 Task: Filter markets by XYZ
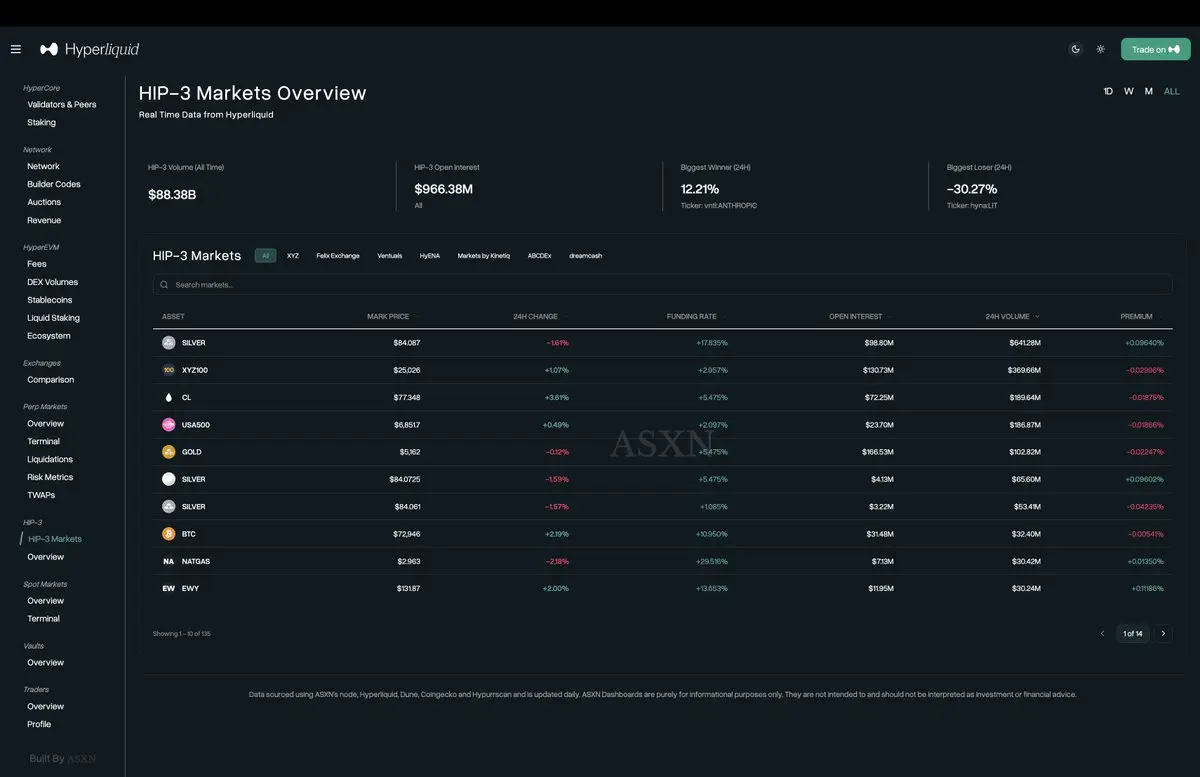(x=293, y=255)
